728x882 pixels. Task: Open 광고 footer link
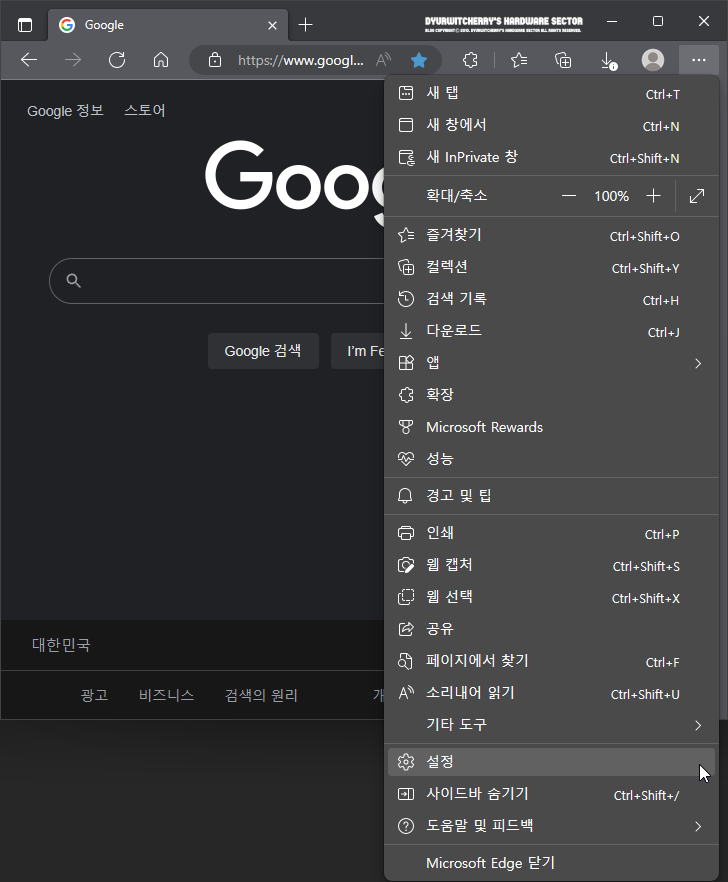(x=94, y=695)
